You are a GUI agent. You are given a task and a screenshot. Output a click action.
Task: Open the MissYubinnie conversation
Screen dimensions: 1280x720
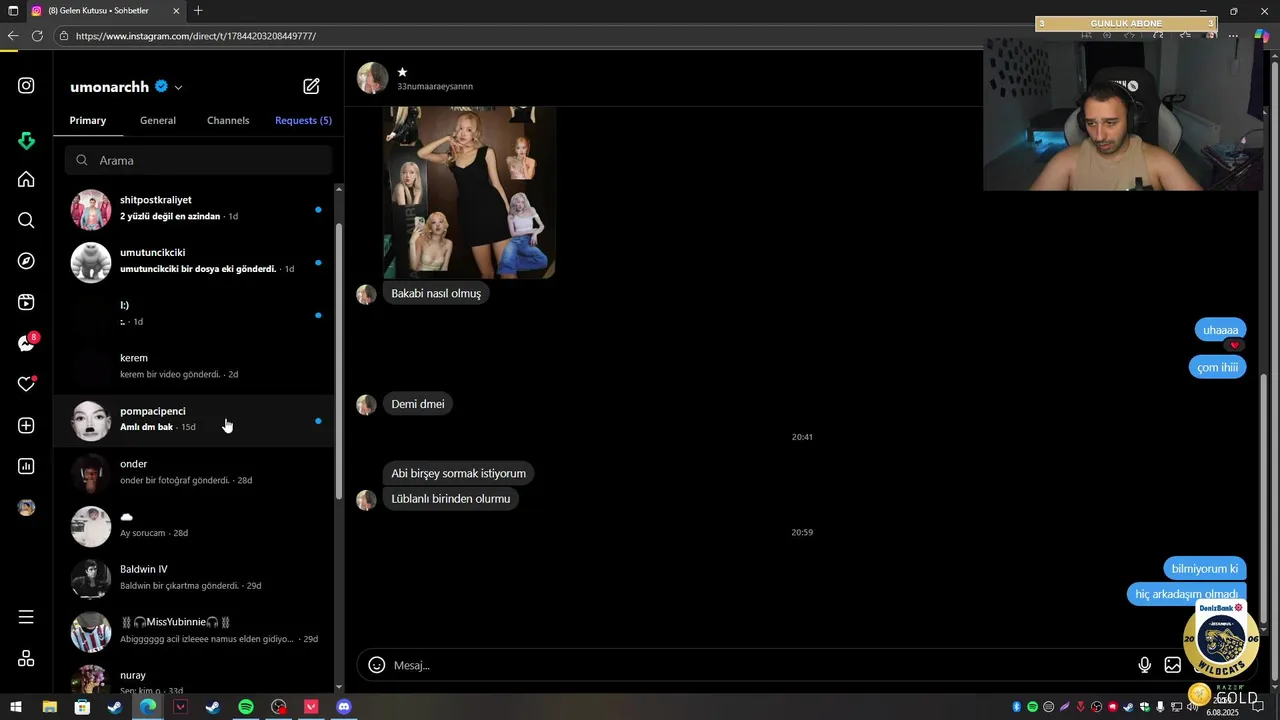click(194, 631)
